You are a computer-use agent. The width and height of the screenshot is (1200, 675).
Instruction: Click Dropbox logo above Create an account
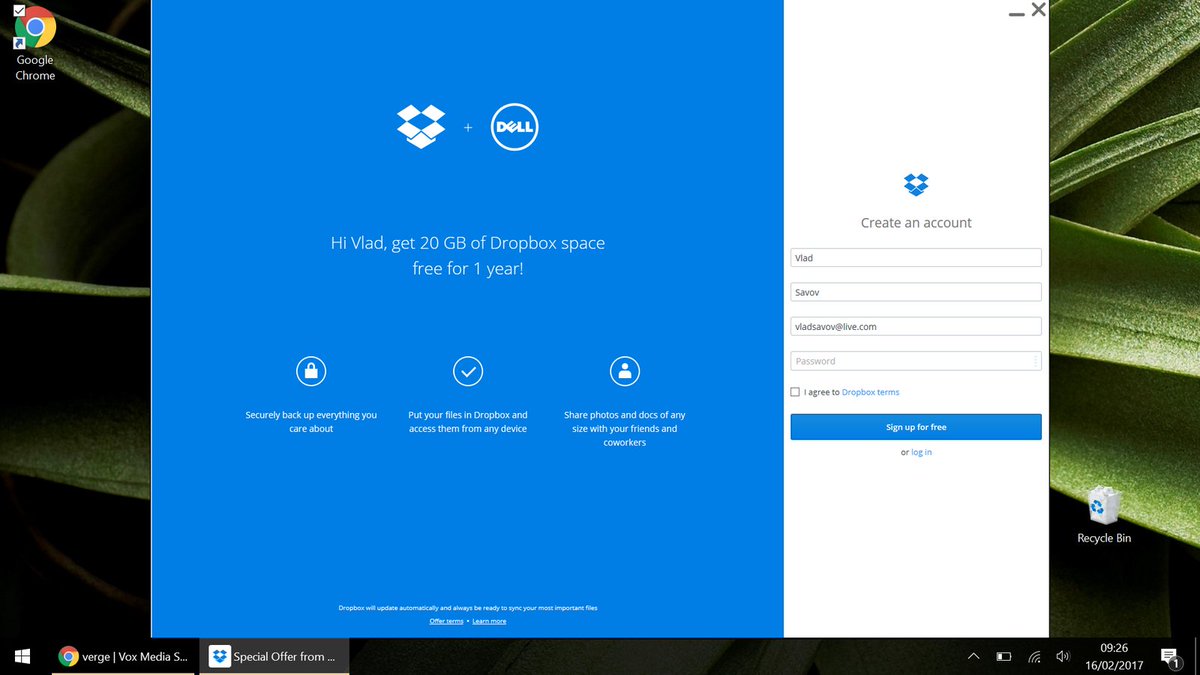coord(916,184)
